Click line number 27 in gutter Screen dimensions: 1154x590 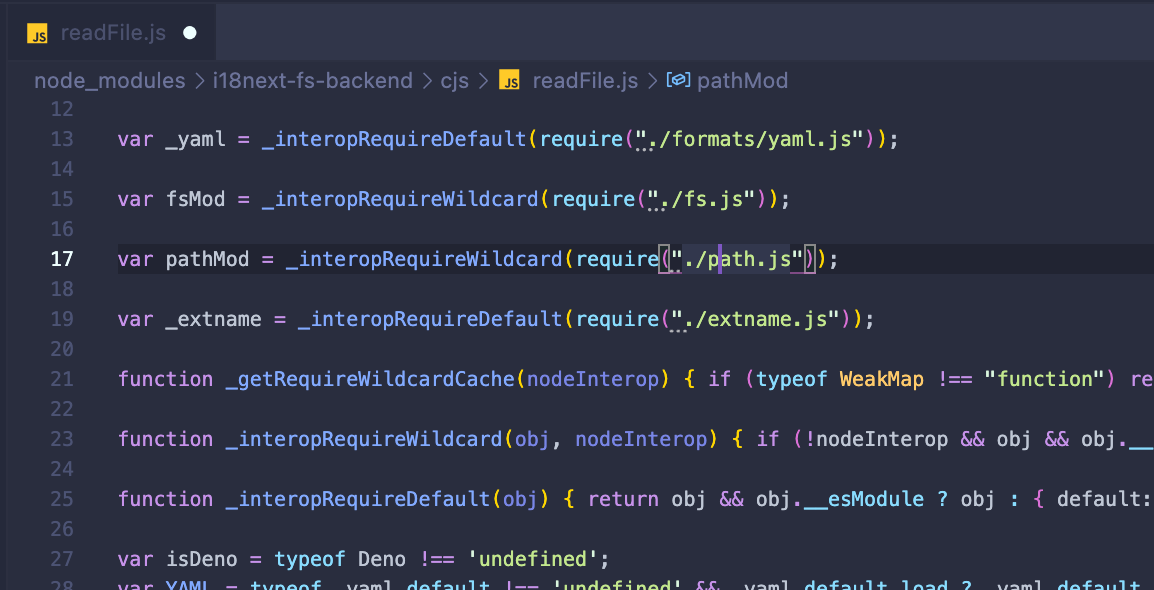(x=62, y=560)
